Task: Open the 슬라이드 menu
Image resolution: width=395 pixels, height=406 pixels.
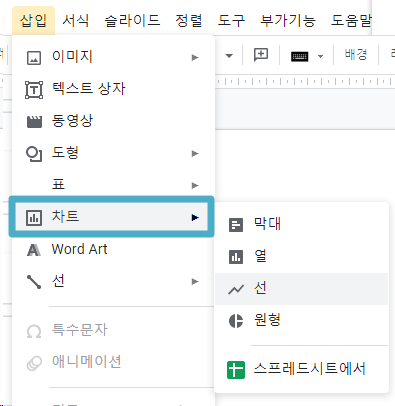Action: pos(132,21)
